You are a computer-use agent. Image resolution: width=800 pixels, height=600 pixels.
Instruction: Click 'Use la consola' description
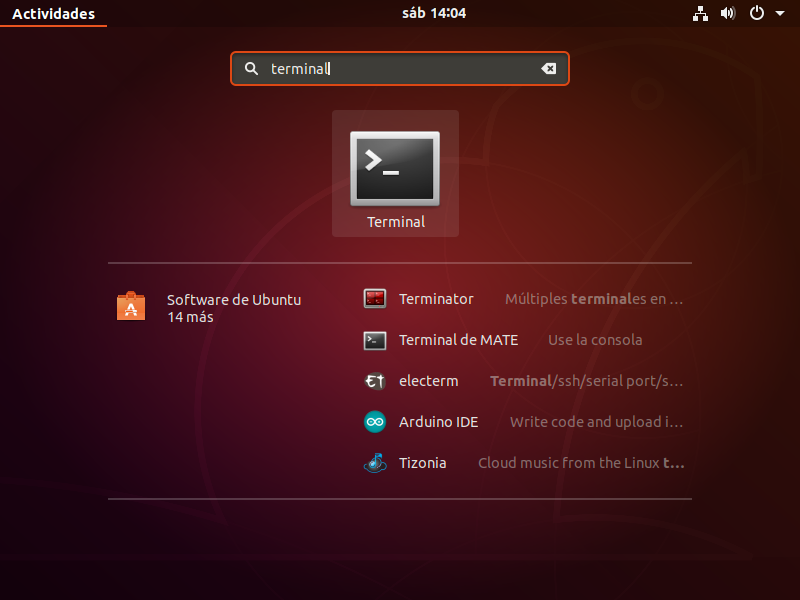pos(595,340)
